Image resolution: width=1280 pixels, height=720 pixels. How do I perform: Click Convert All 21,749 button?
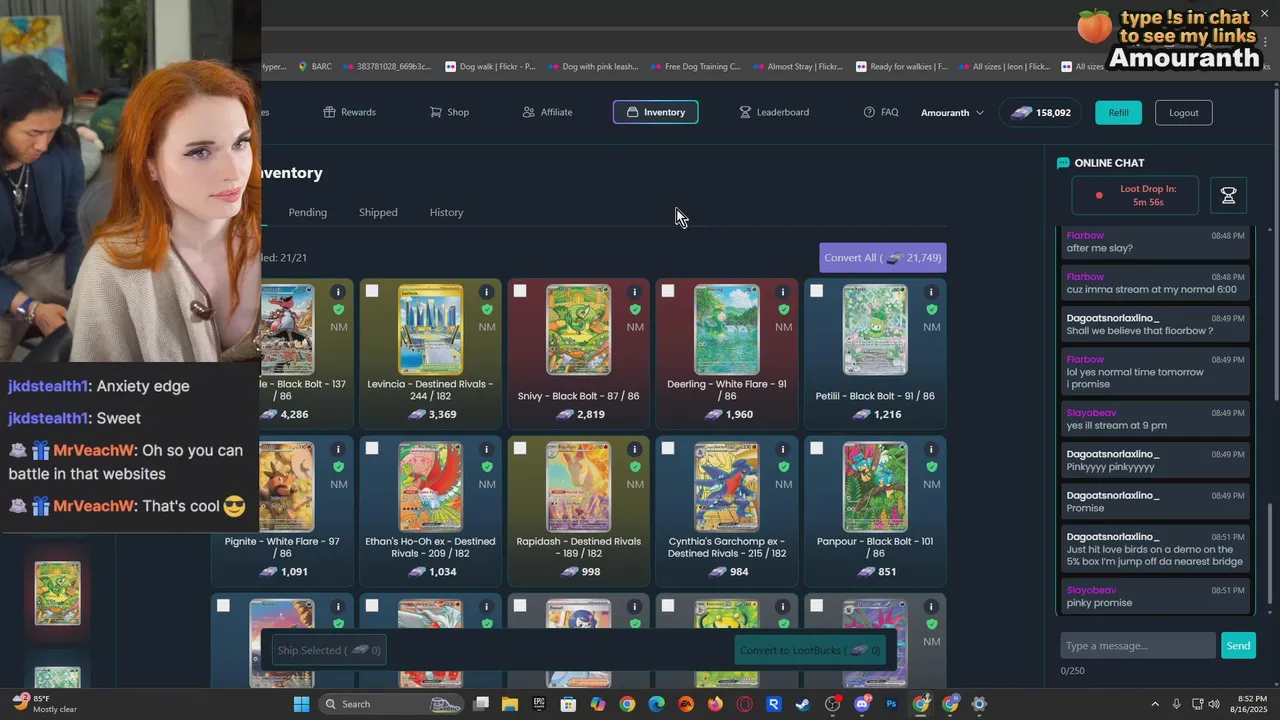882,258
